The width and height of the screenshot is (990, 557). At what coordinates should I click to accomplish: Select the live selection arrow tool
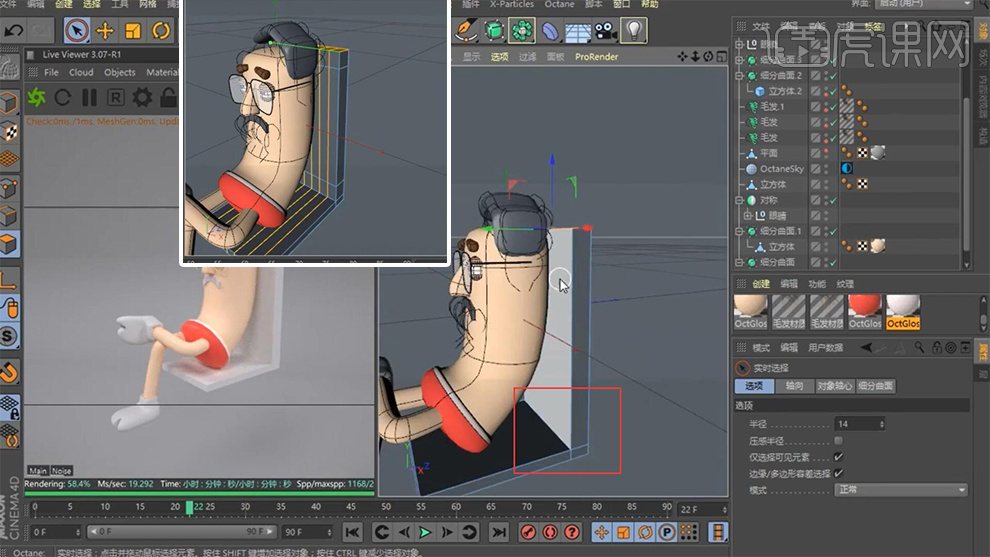coord(76,30)
